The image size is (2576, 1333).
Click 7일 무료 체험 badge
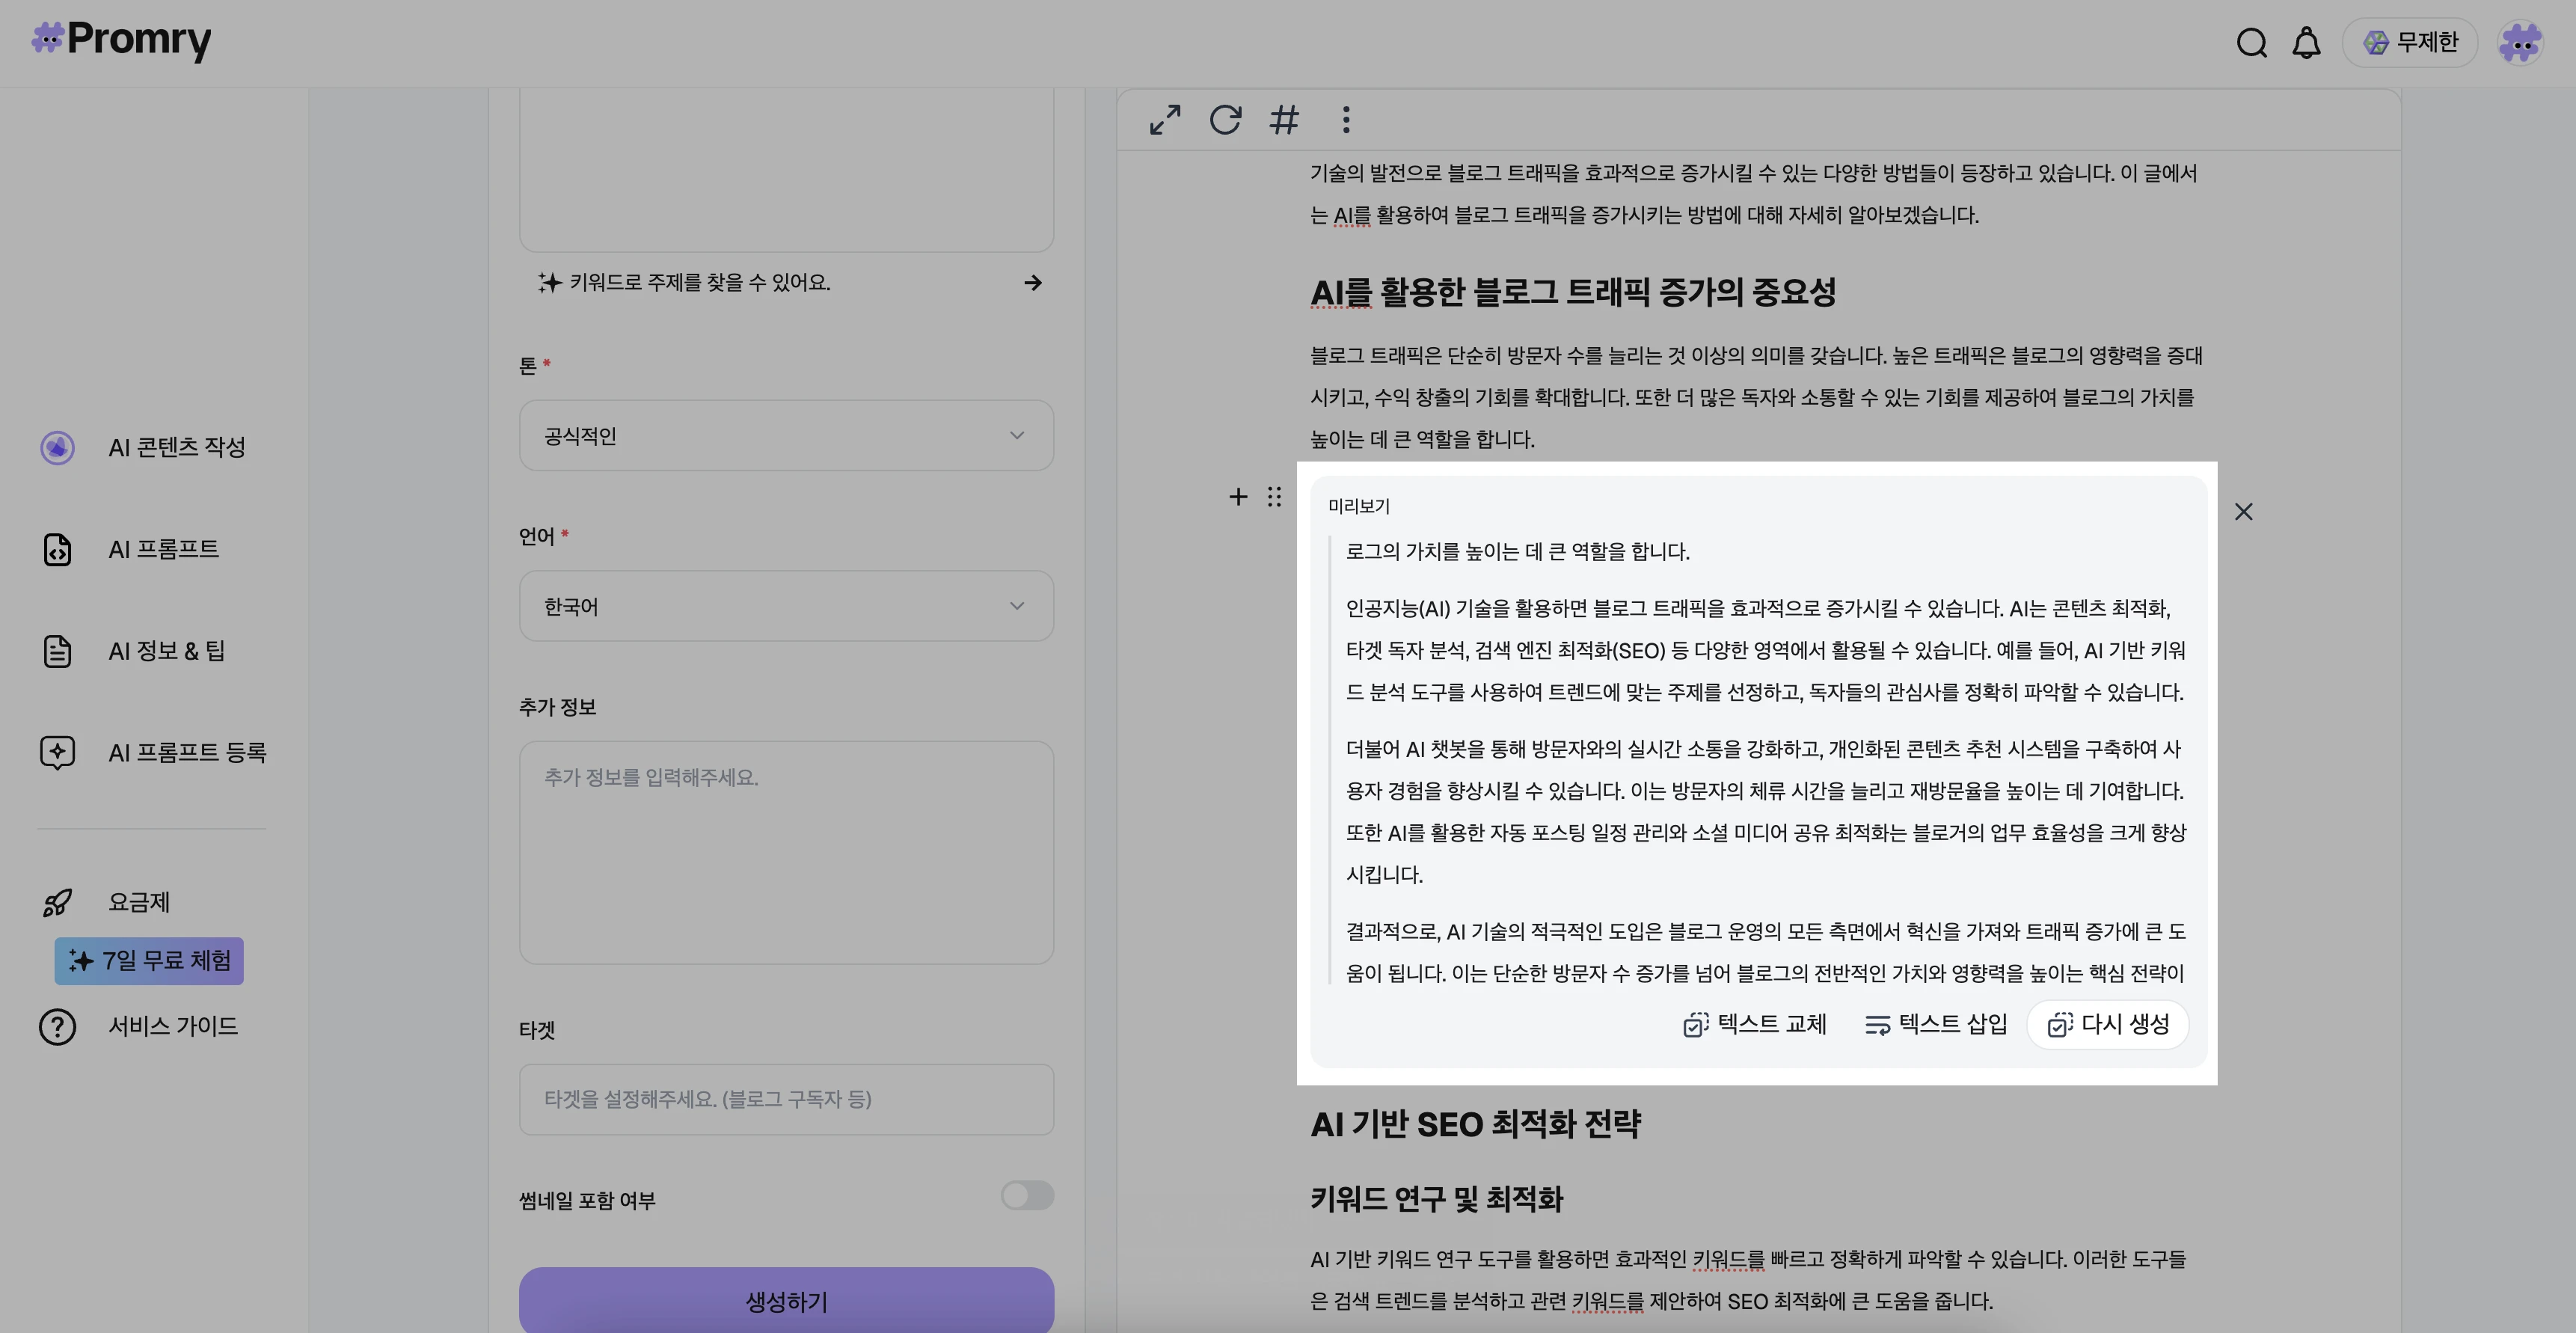click(x=149, y=961)
